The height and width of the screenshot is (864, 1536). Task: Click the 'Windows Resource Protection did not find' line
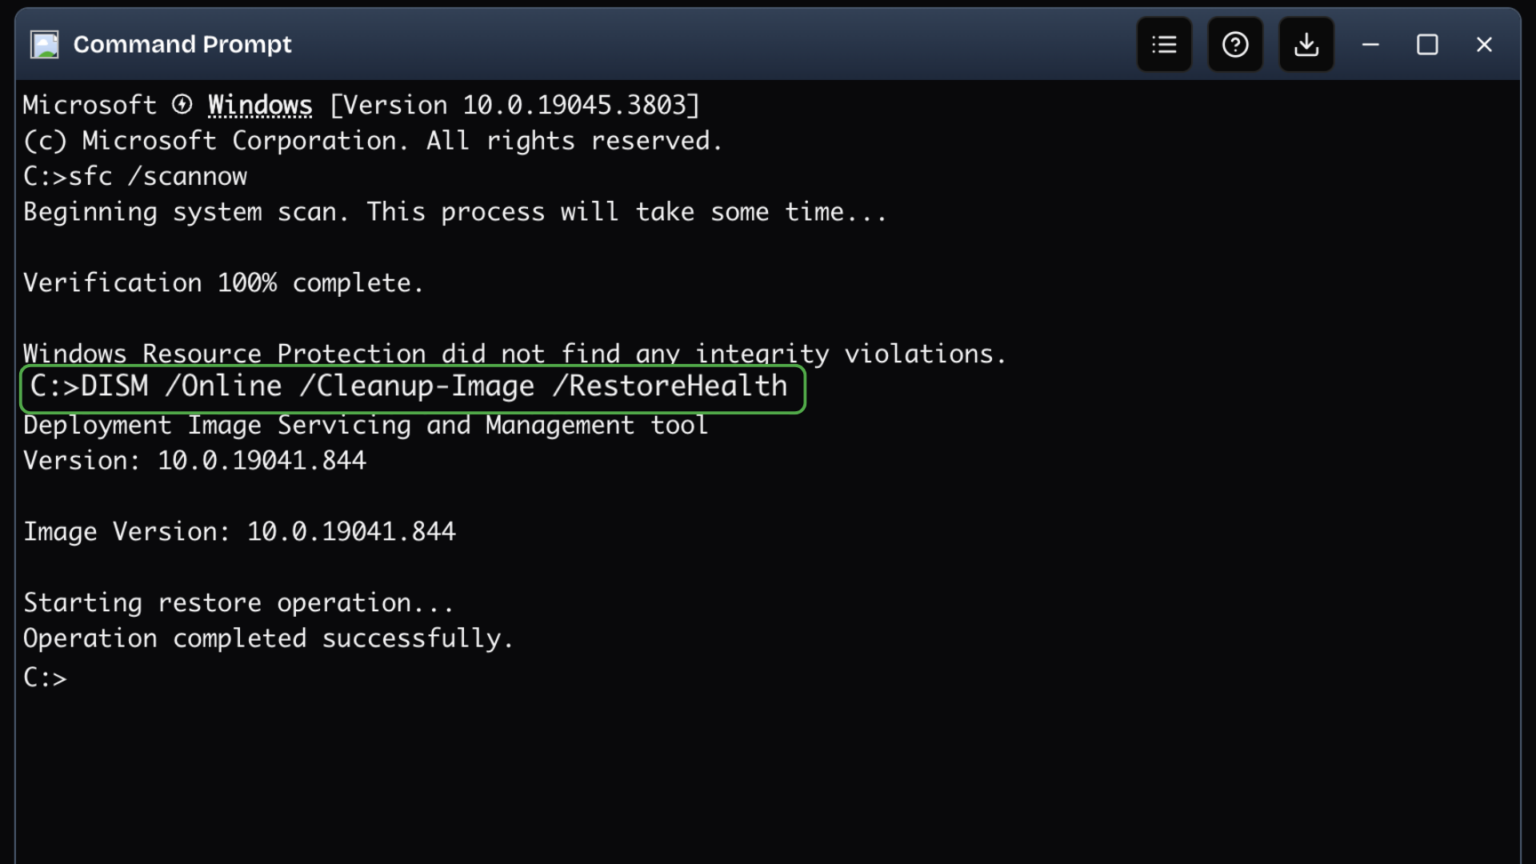[x=514, y=353]
